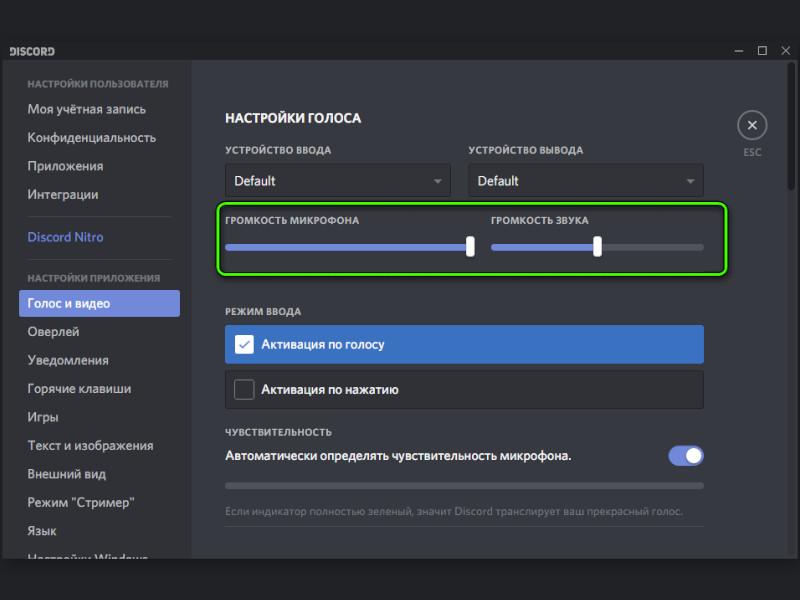800x600 pixels.
Task: Open the Оверлей settings
Action: (54, 332)
